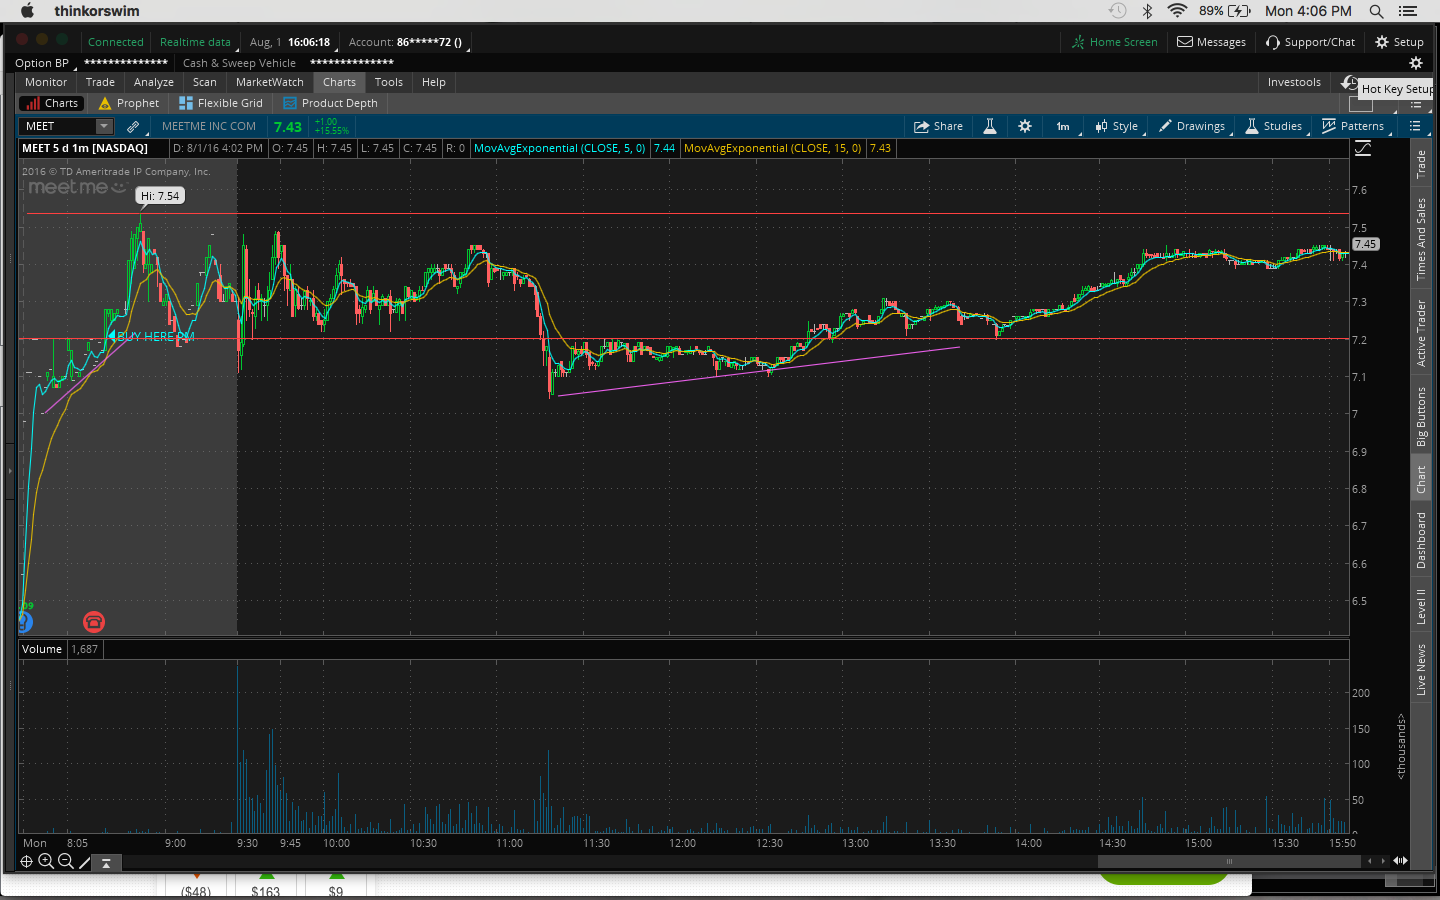Click the Wi-Fi icon in menu bar
This screenshot has height=900, width=1440.
point(1177,11)
